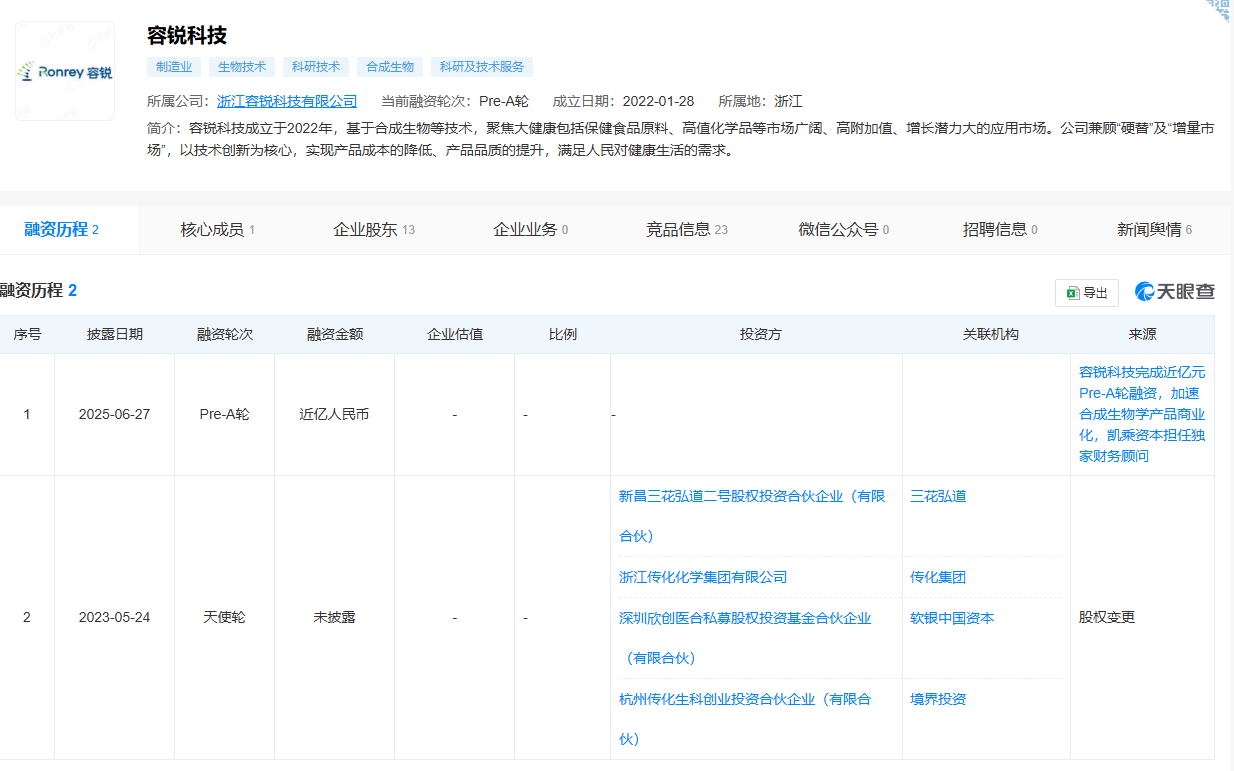The height and width of the screenshot is (771, 1234).
Task: Switch to 竞品信息 tab
Action: [687, 230]
